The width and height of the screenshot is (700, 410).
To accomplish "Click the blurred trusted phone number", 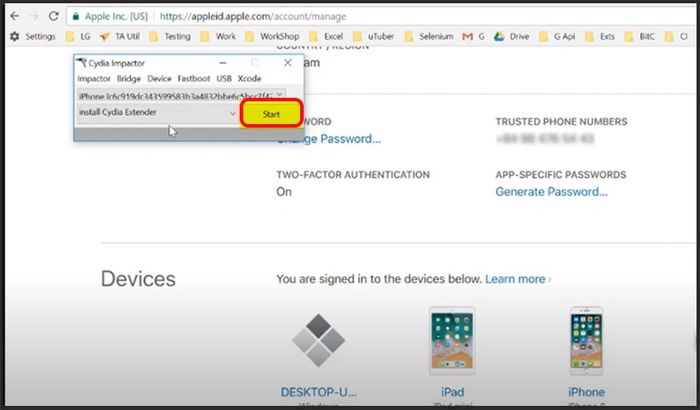I will [546, 139].
